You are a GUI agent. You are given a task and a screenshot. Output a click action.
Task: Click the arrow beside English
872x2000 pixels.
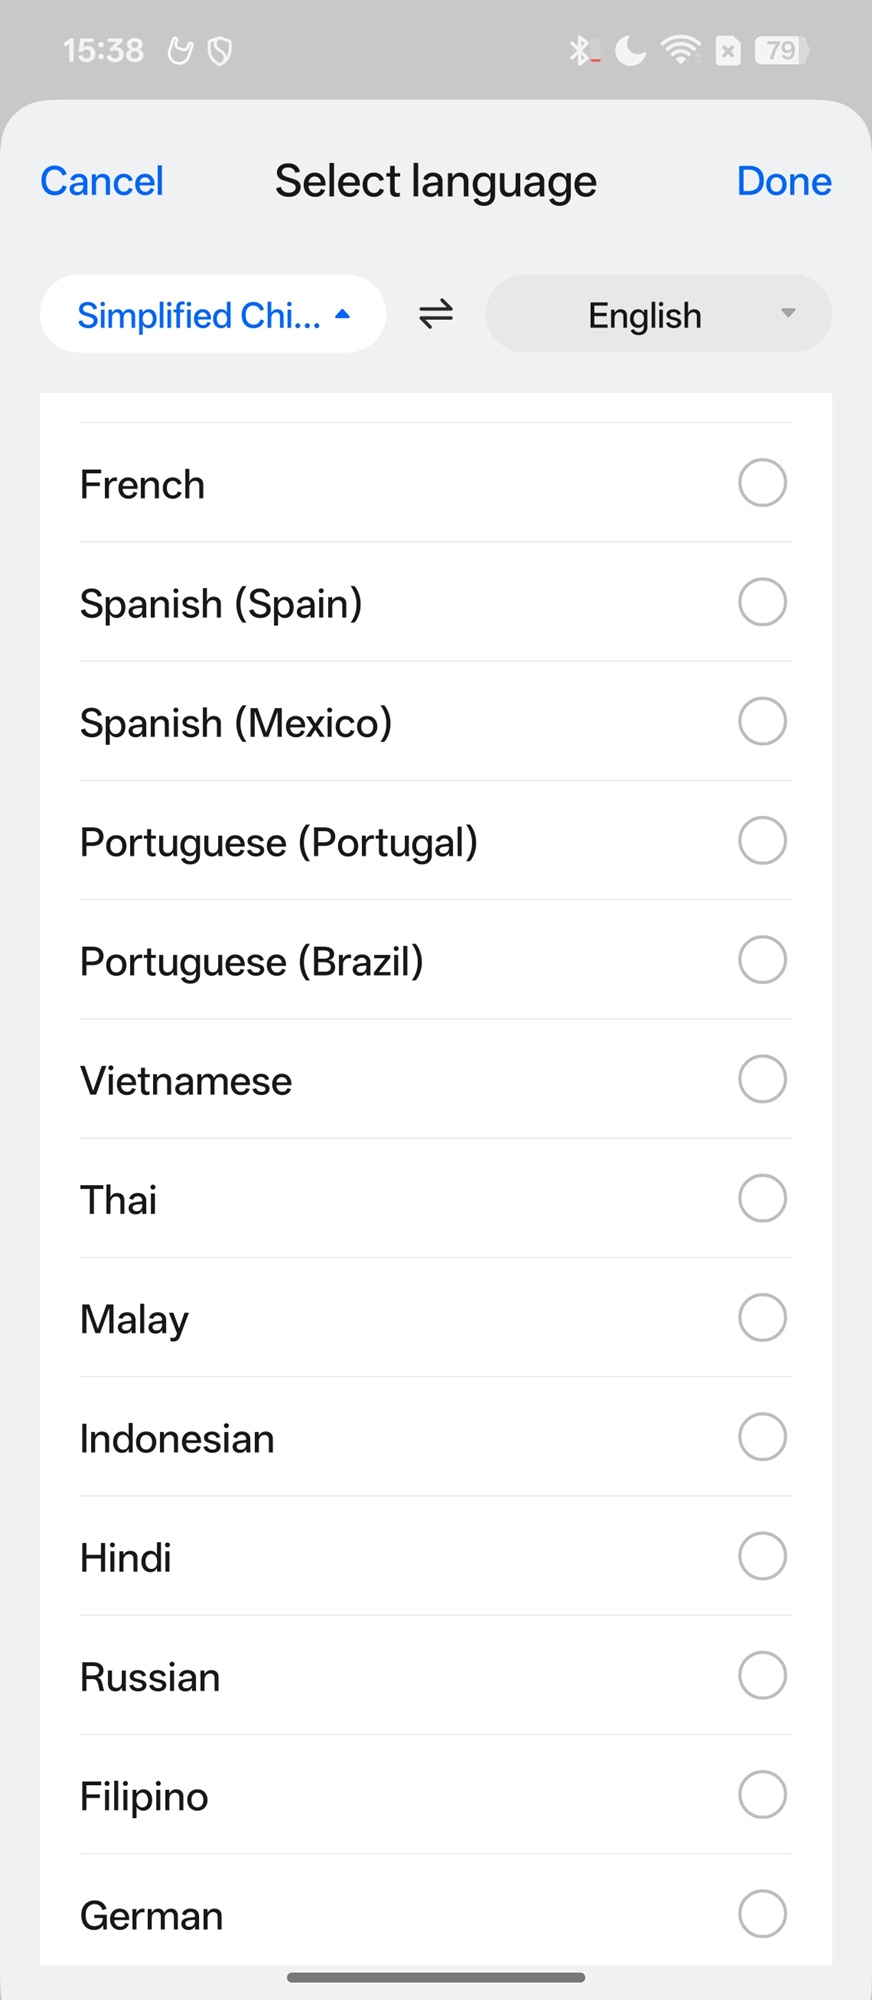(x=788, y=314)
